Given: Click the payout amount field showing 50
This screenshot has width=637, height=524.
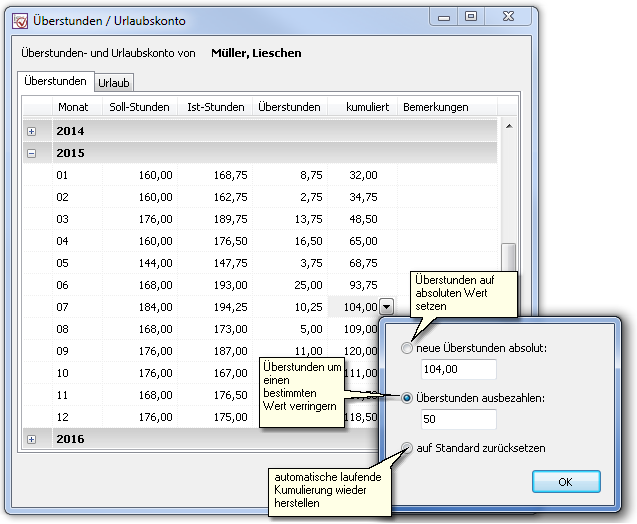Looking at the screenshot, I should pyautogui.click(x=457, y=419).
